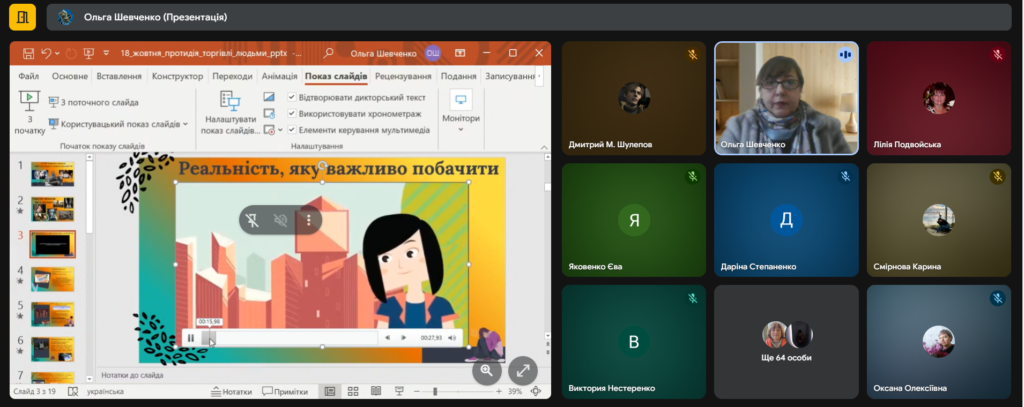
Task: Start slideshow from beginning (З початку)
Action: (x=29, y=112)
